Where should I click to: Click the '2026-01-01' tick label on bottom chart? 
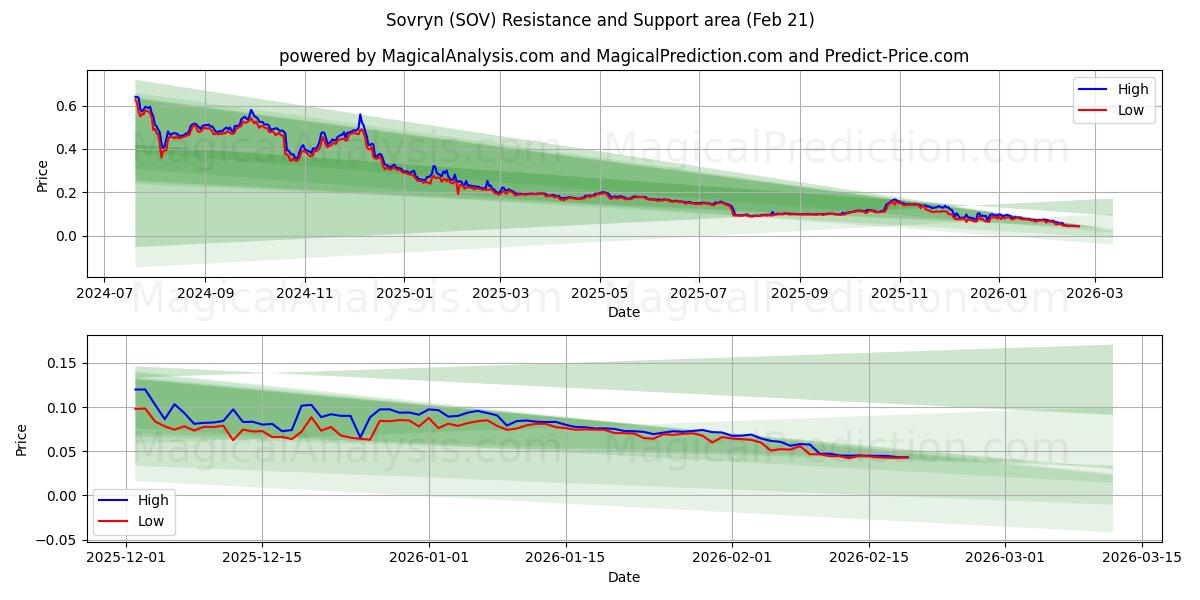tap(429, 560)
